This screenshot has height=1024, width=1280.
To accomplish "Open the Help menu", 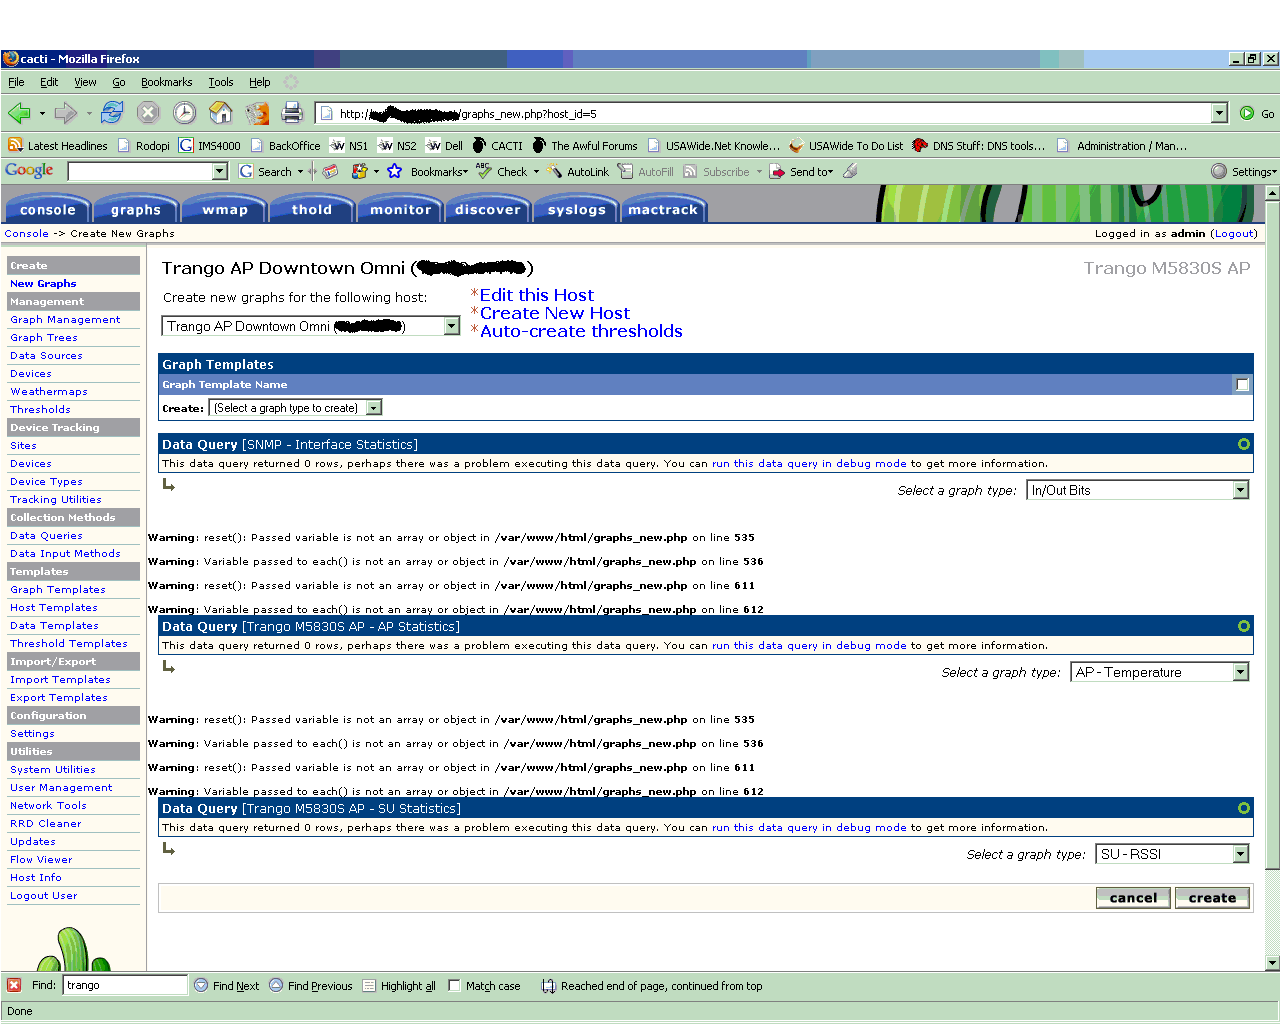I will tap(260, 82).
